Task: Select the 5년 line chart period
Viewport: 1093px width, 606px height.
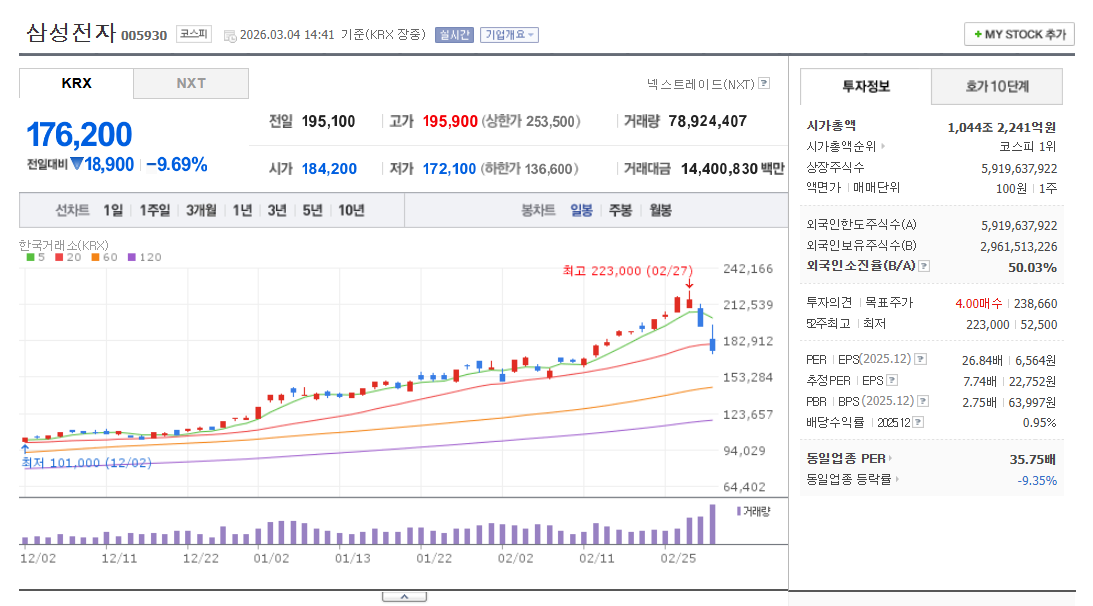Action: pyautogui.click(x=312, y=210)
